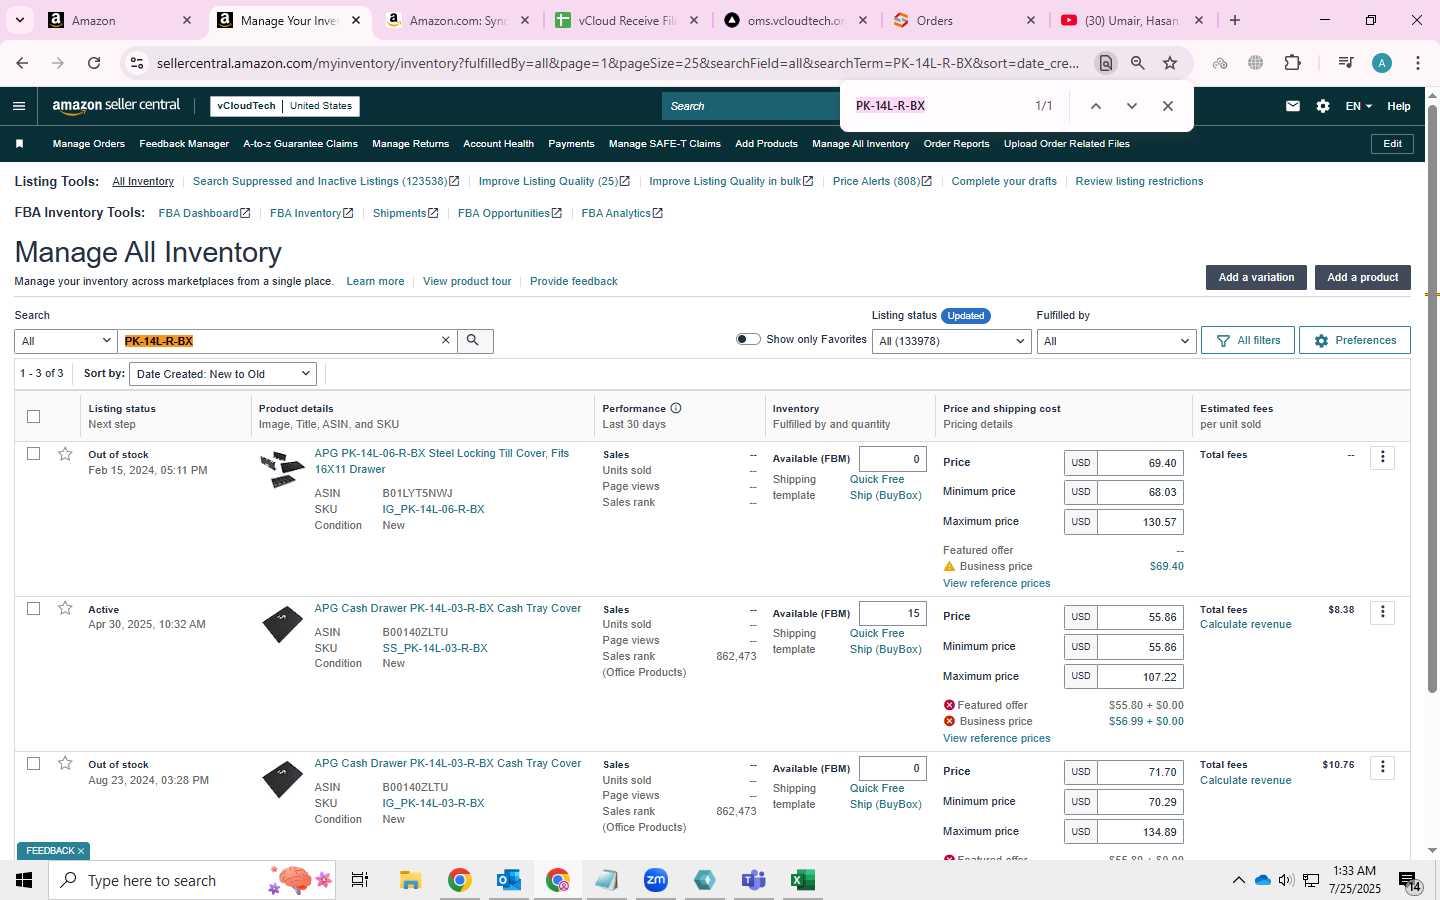
Task: Open APG Cash Drawer thumbnail for SS_PK-14L-03-R-BX
Action: point(282,624)
